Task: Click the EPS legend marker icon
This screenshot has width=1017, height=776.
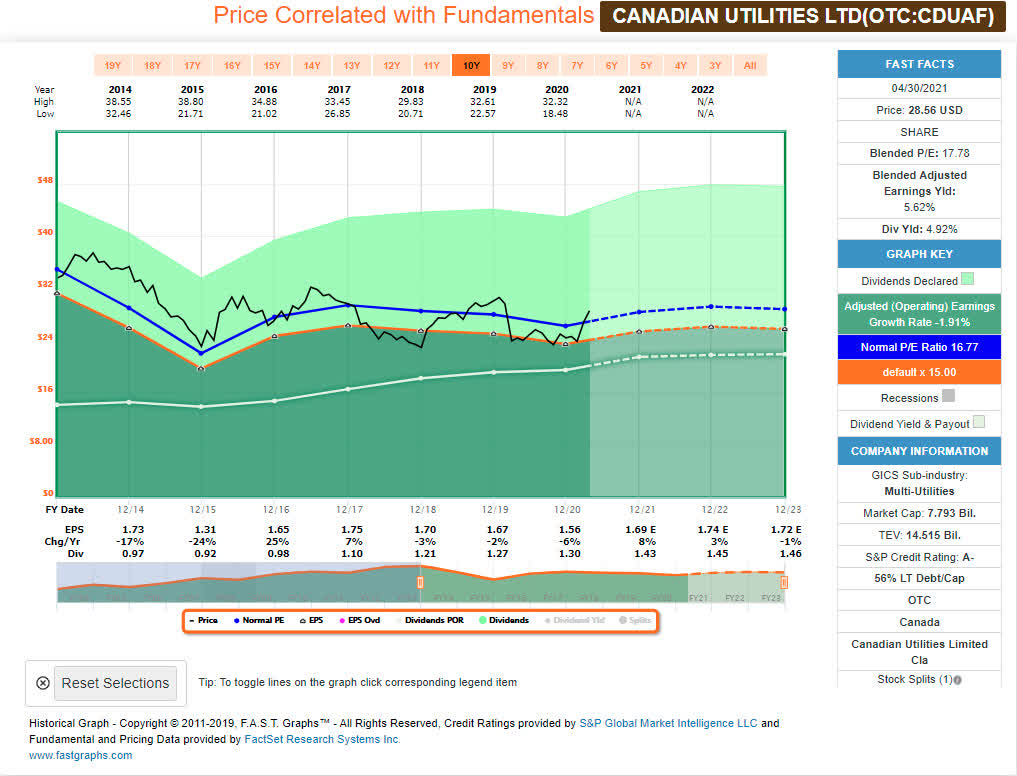Action: point(305,620)
